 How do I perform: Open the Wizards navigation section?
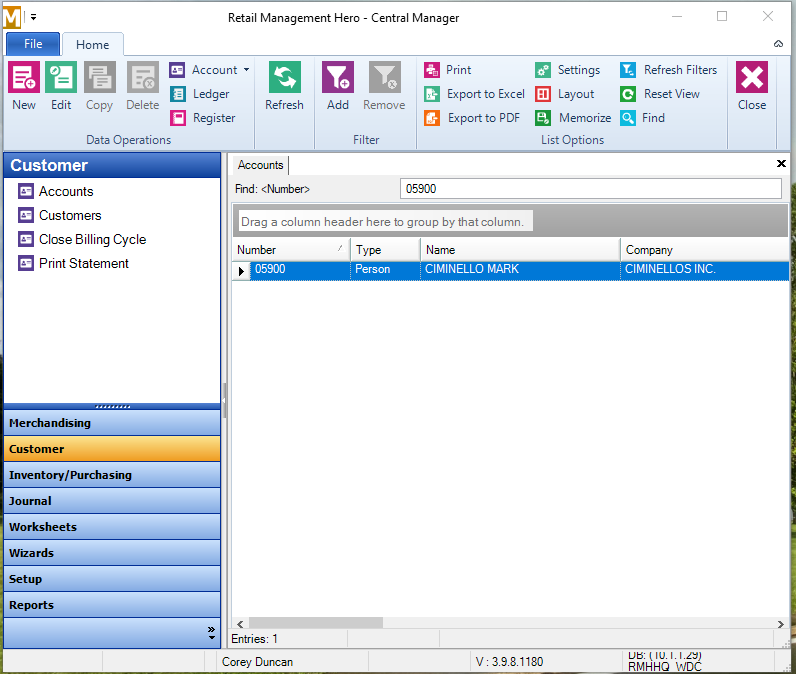click(112, 553)
